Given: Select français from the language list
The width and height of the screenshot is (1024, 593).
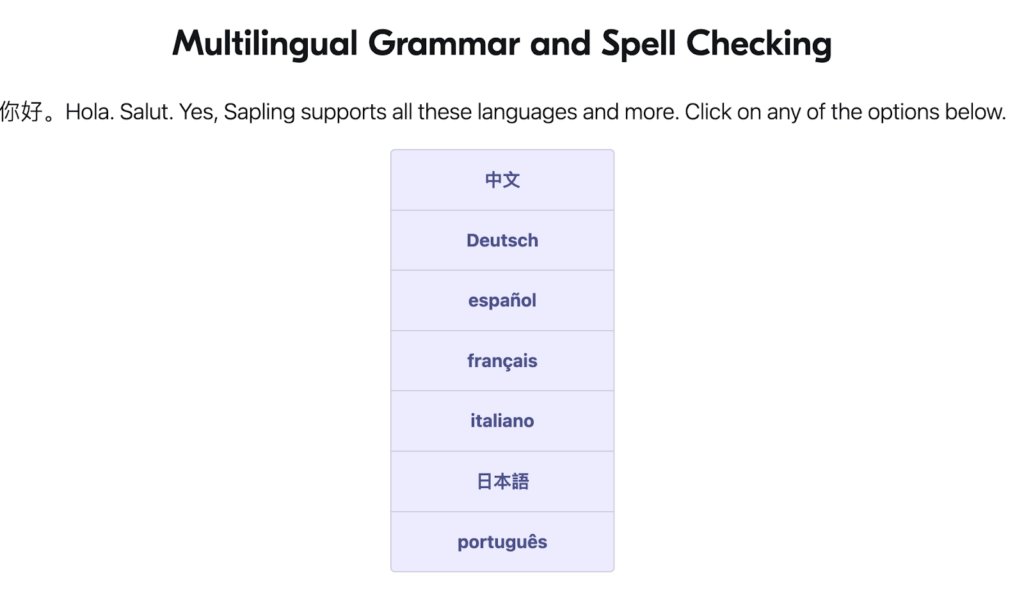Looking at the screenshot, I should pyautogui.click(x=502, y=360).
